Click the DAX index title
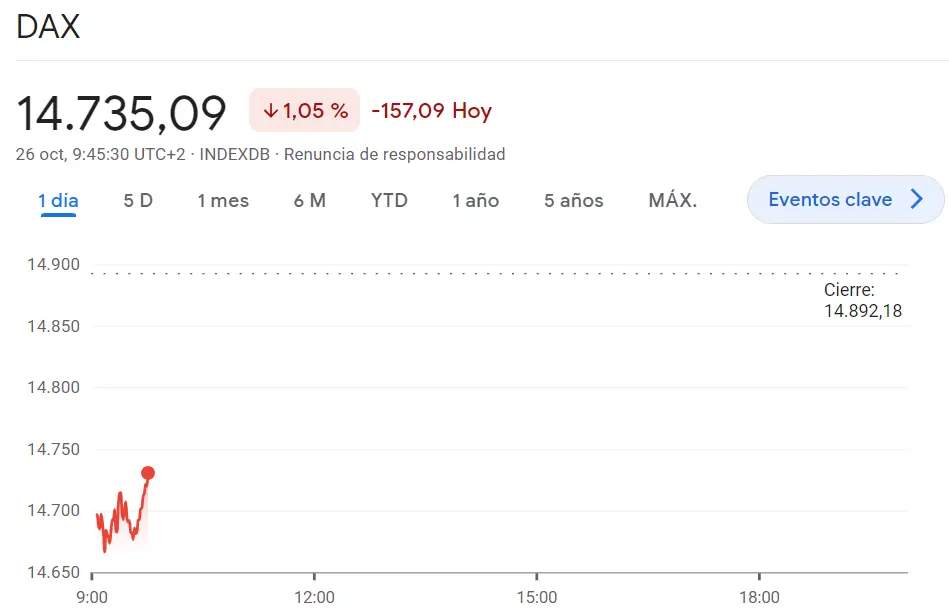Viewport: 949px width, 614px height. pyautogui.click(x=47, y=27)
